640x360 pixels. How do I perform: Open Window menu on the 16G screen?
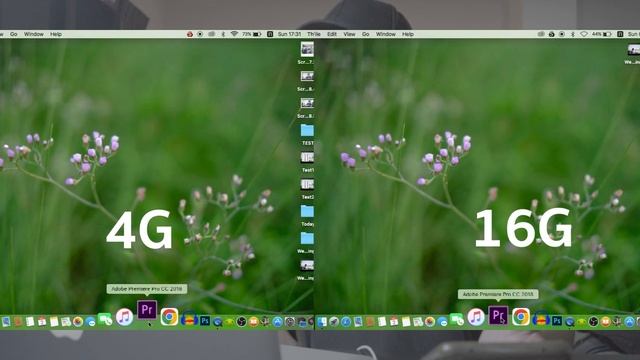click(385, 34)
